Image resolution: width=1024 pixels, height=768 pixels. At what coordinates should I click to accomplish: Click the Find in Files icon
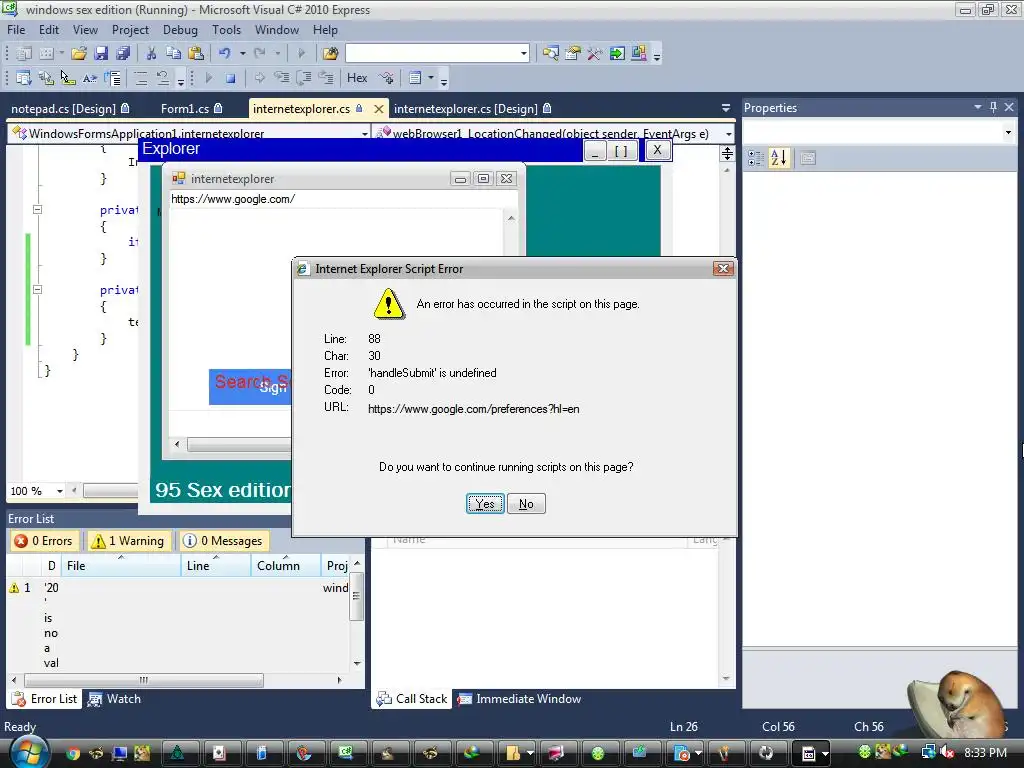pyautogui.click(x=330, y=54)
